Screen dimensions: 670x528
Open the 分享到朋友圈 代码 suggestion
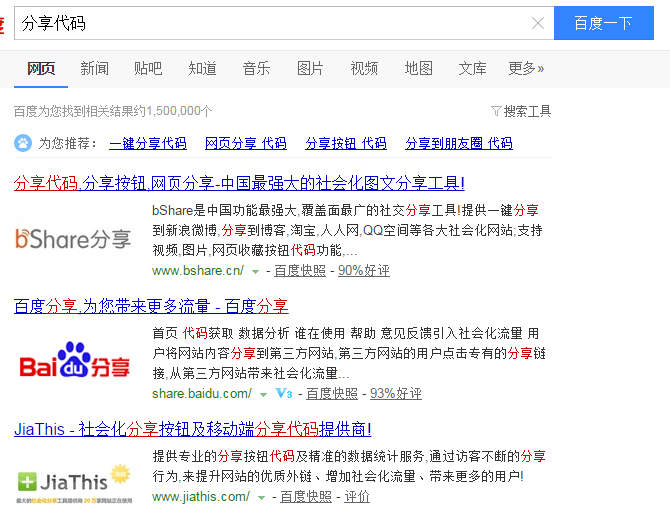(459, 143)
